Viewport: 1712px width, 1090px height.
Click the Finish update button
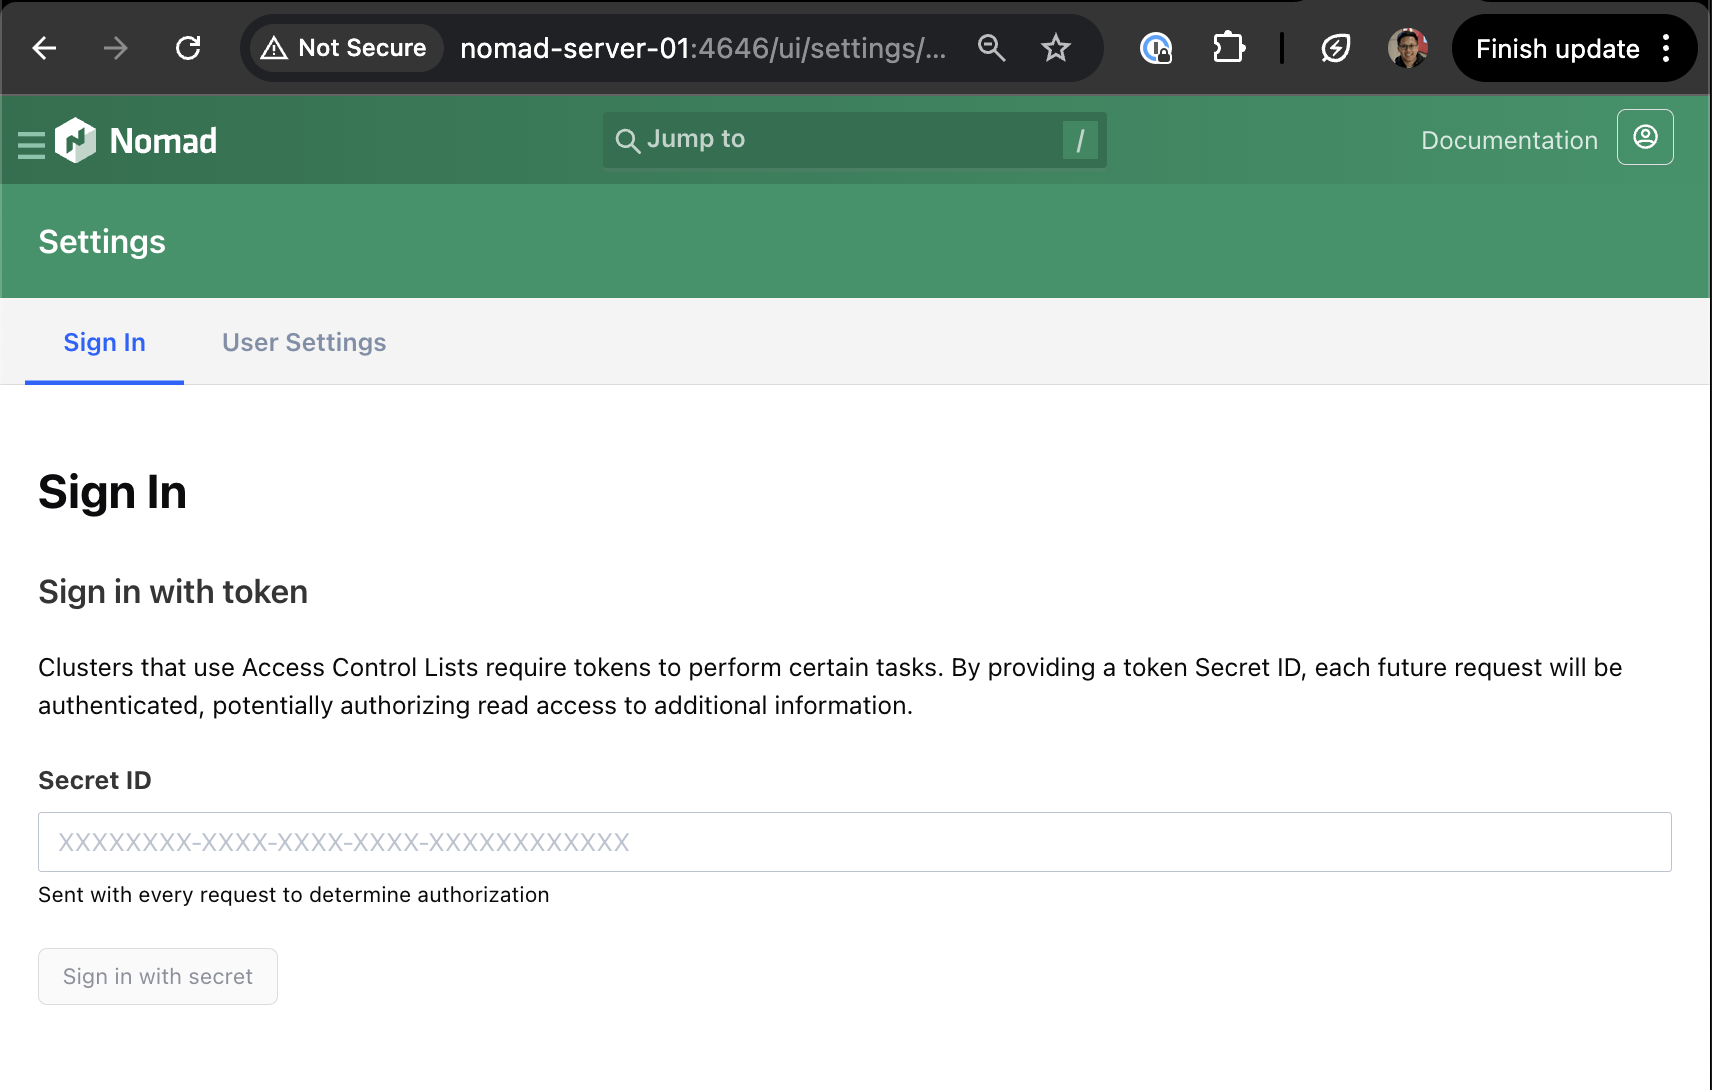point(1557,48)
